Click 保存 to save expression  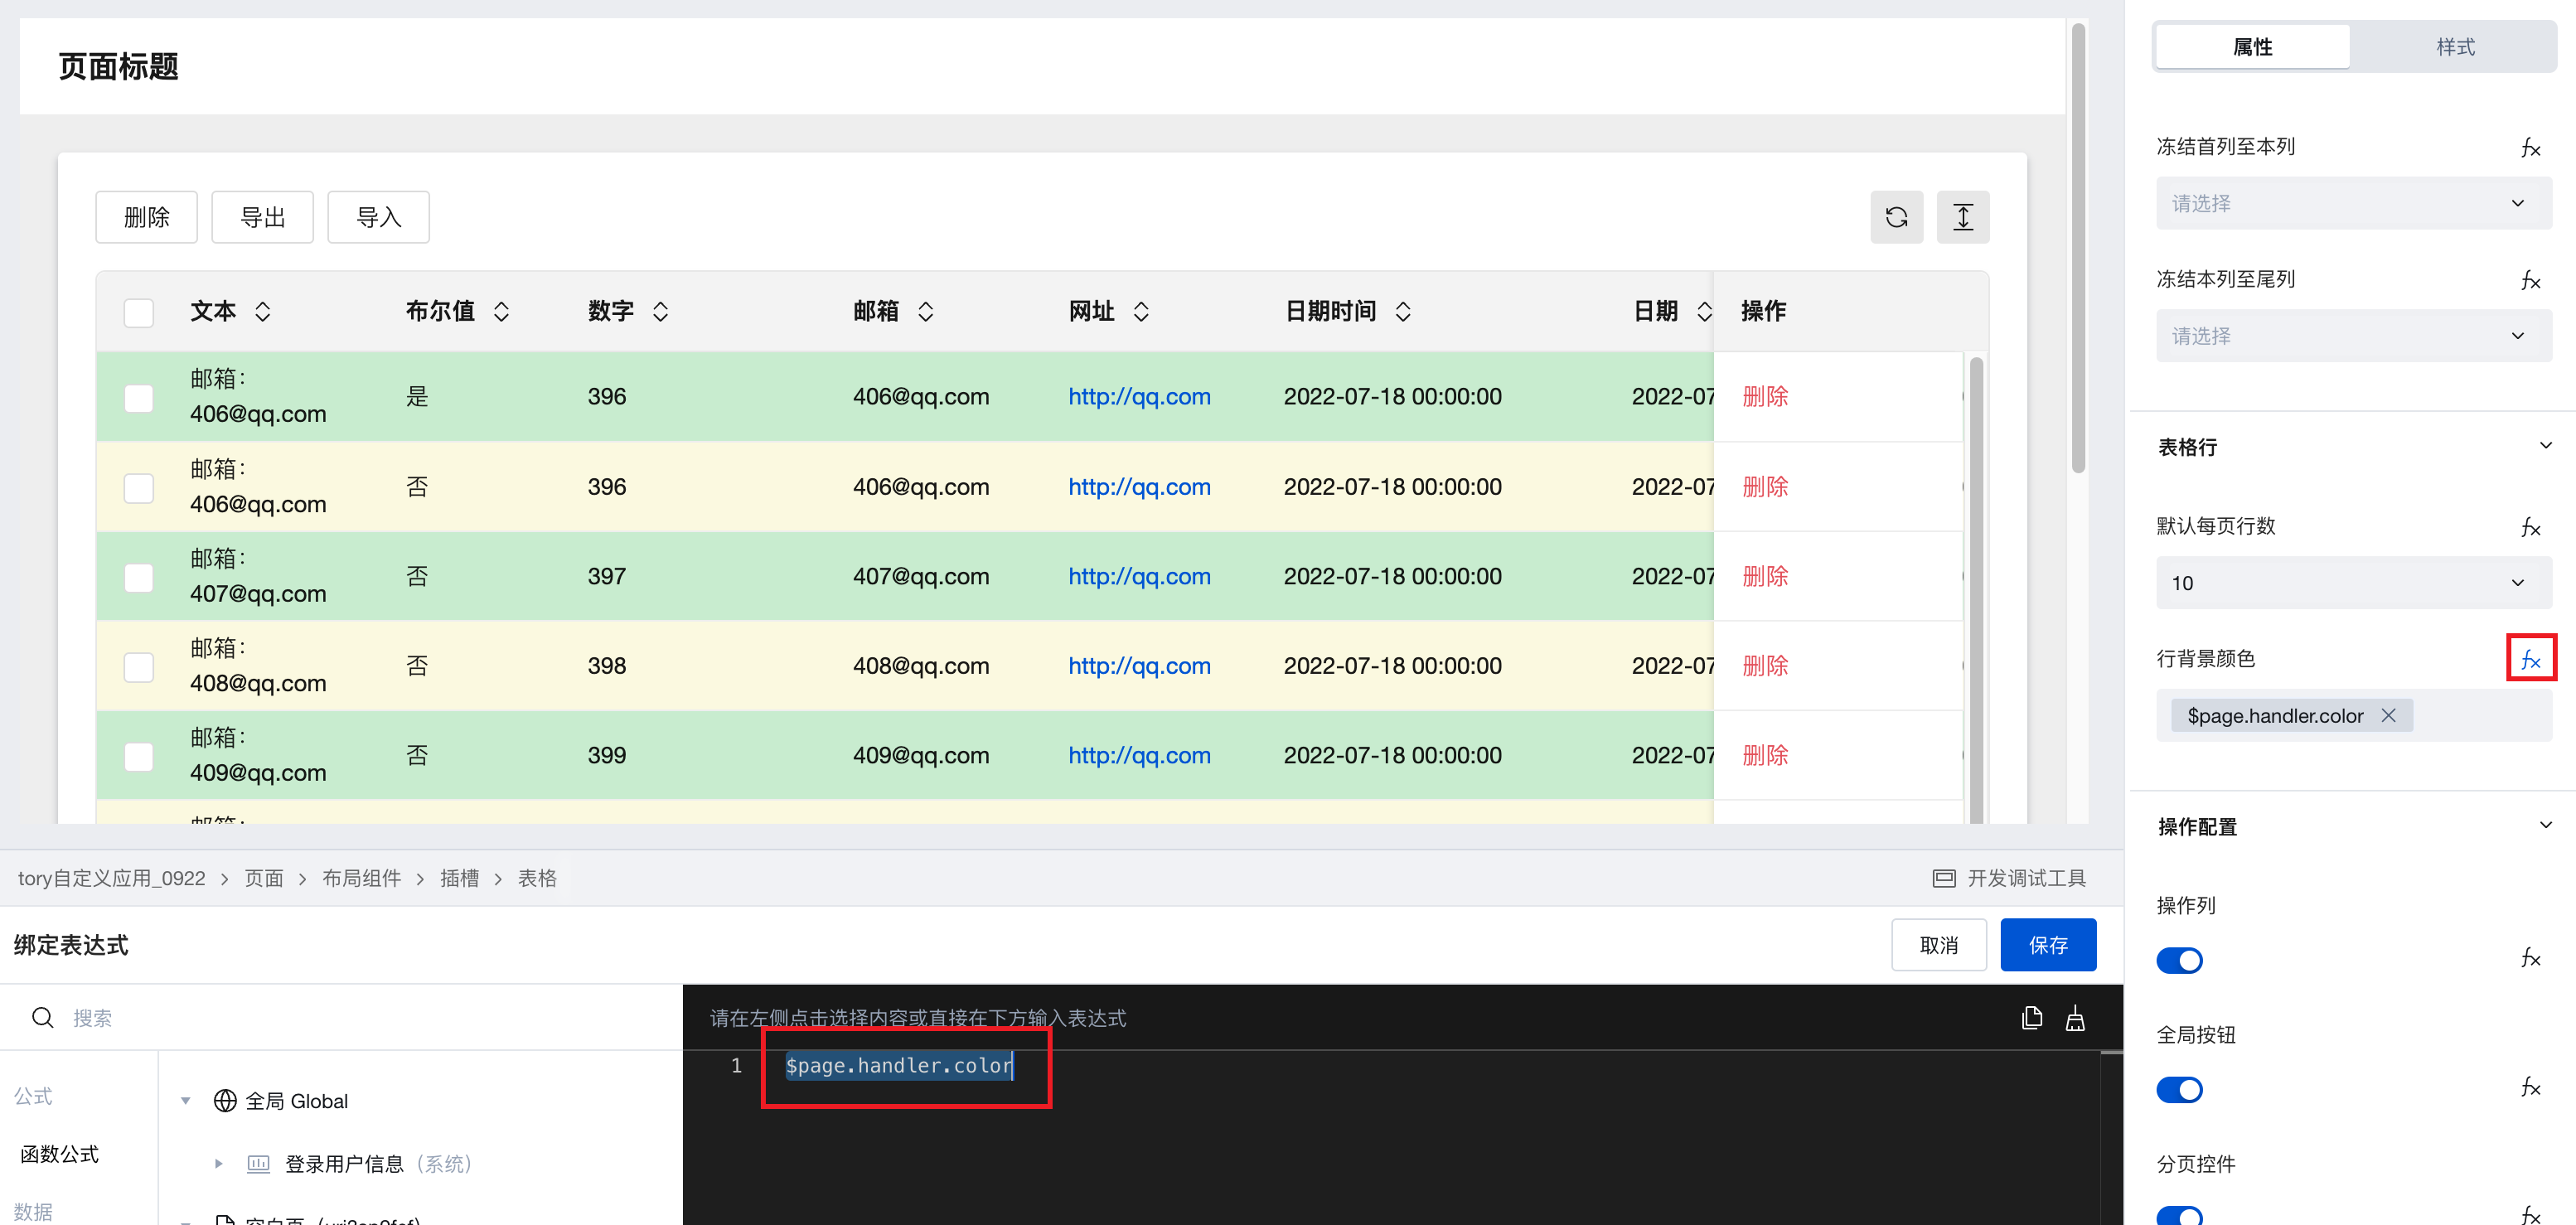[2047, 945]
